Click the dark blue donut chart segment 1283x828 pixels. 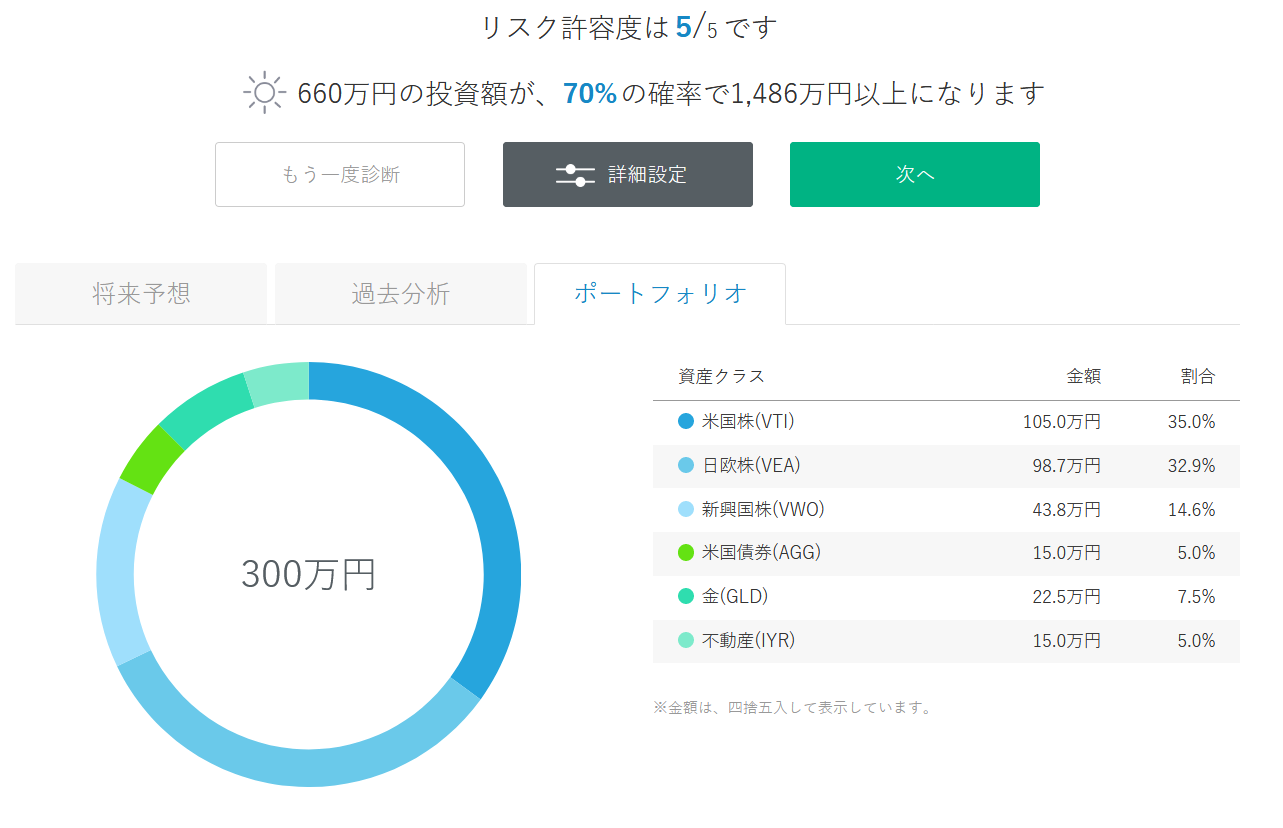[490, 520]
